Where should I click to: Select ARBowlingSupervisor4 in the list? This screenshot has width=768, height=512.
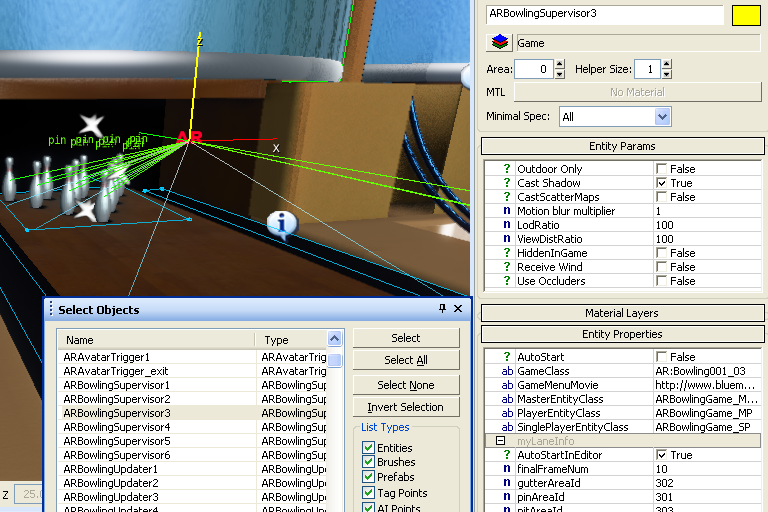192,427
